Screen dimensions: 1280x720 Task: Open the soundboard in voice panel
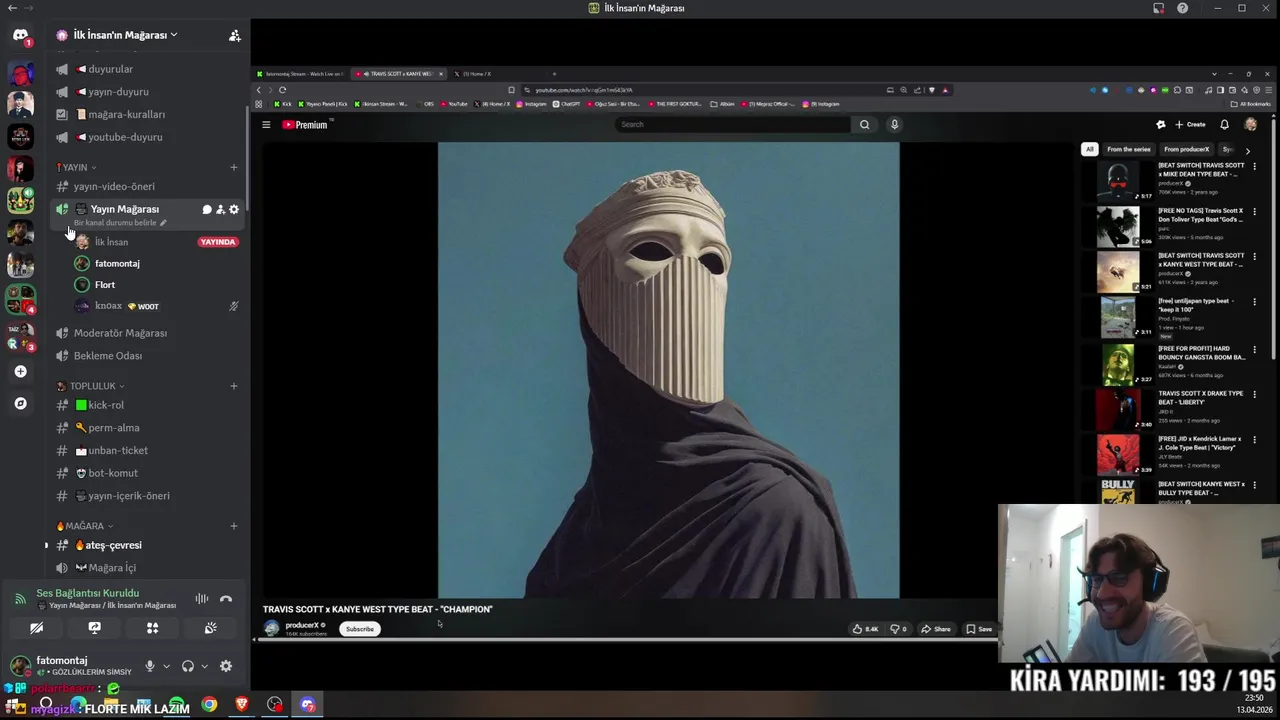pos(211,628)
